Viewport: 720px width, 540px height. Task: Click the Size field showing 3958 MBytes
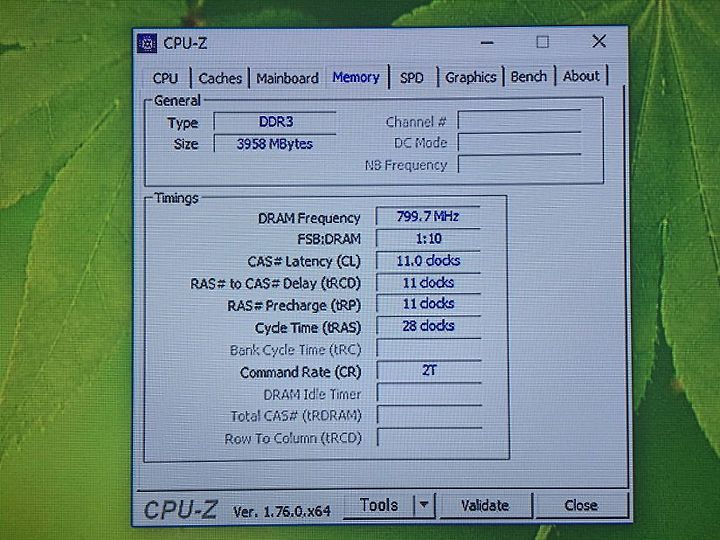(275, 144)
